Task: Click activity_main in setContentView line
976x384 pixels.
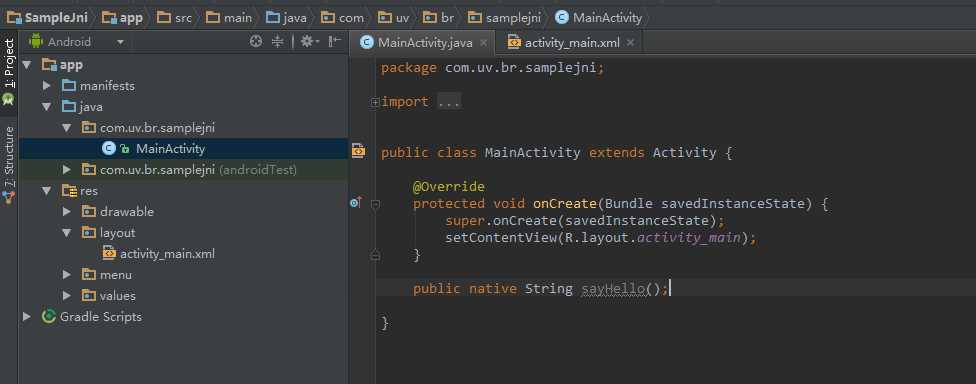Action: [688, 238]
